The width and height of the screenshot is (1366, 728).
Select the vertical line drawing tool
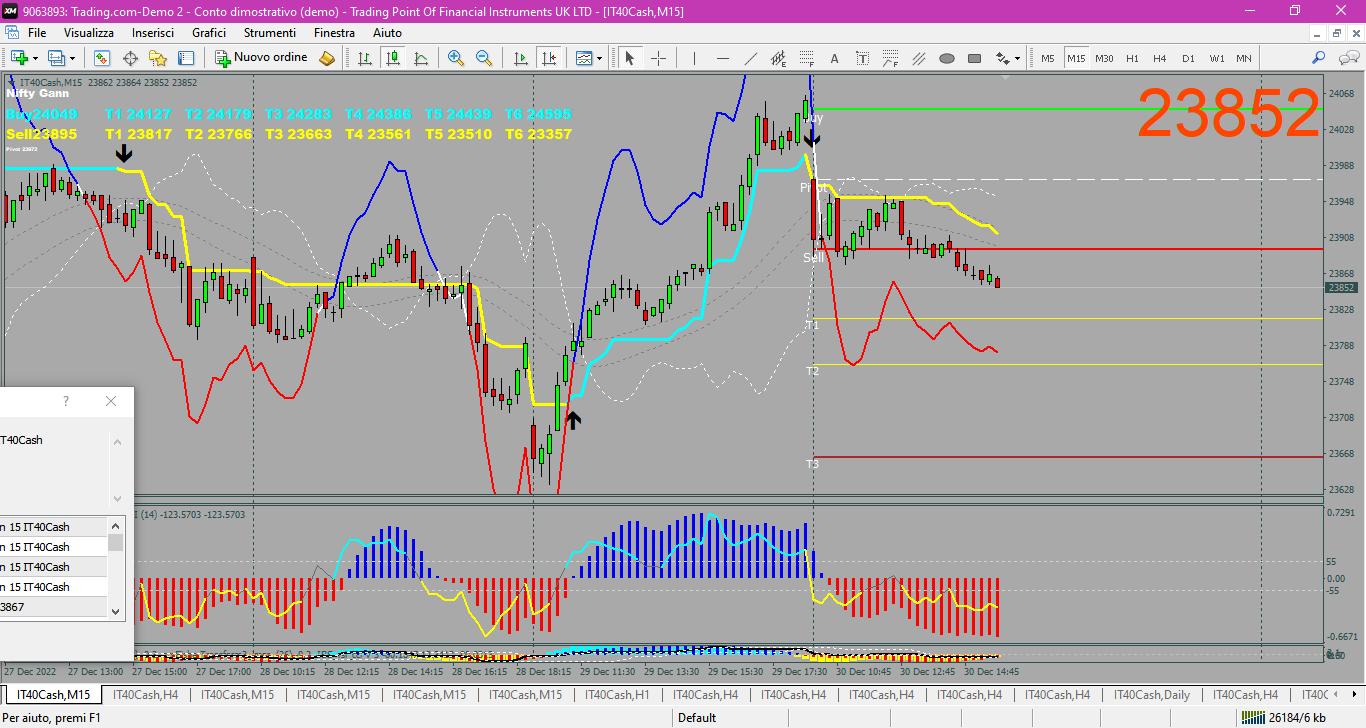(x=695, y=58)
